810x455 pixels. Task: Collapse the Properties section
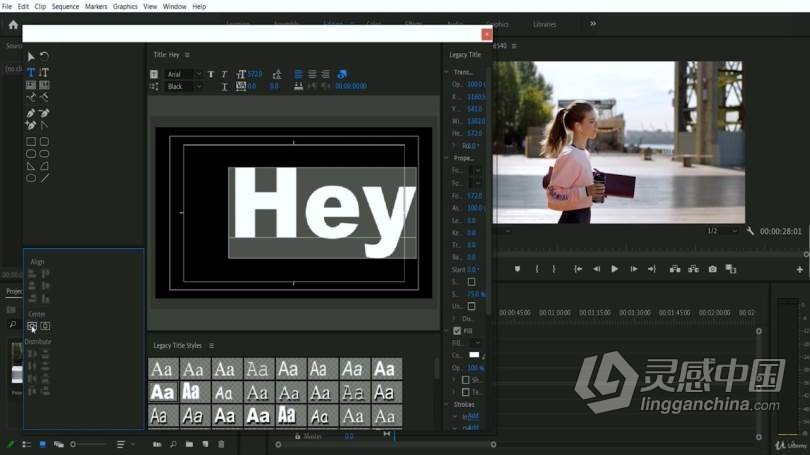[447, 158]
